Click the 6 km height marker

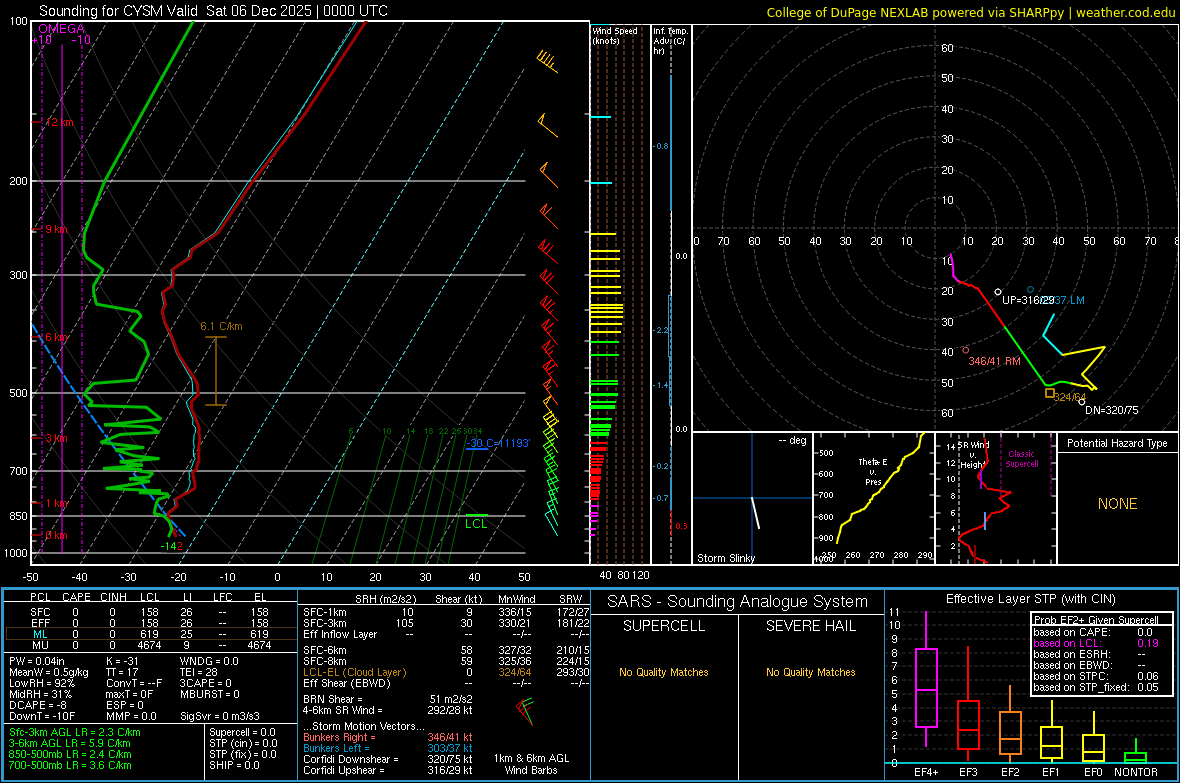pos(56,337)
